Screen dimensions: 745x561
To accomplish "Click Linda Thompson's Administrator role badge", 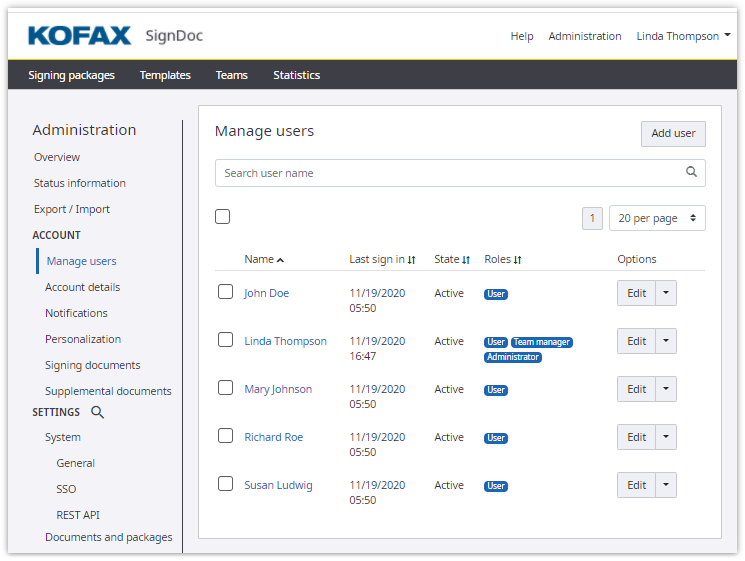I will pyautogui.click(x=513, y=357).
